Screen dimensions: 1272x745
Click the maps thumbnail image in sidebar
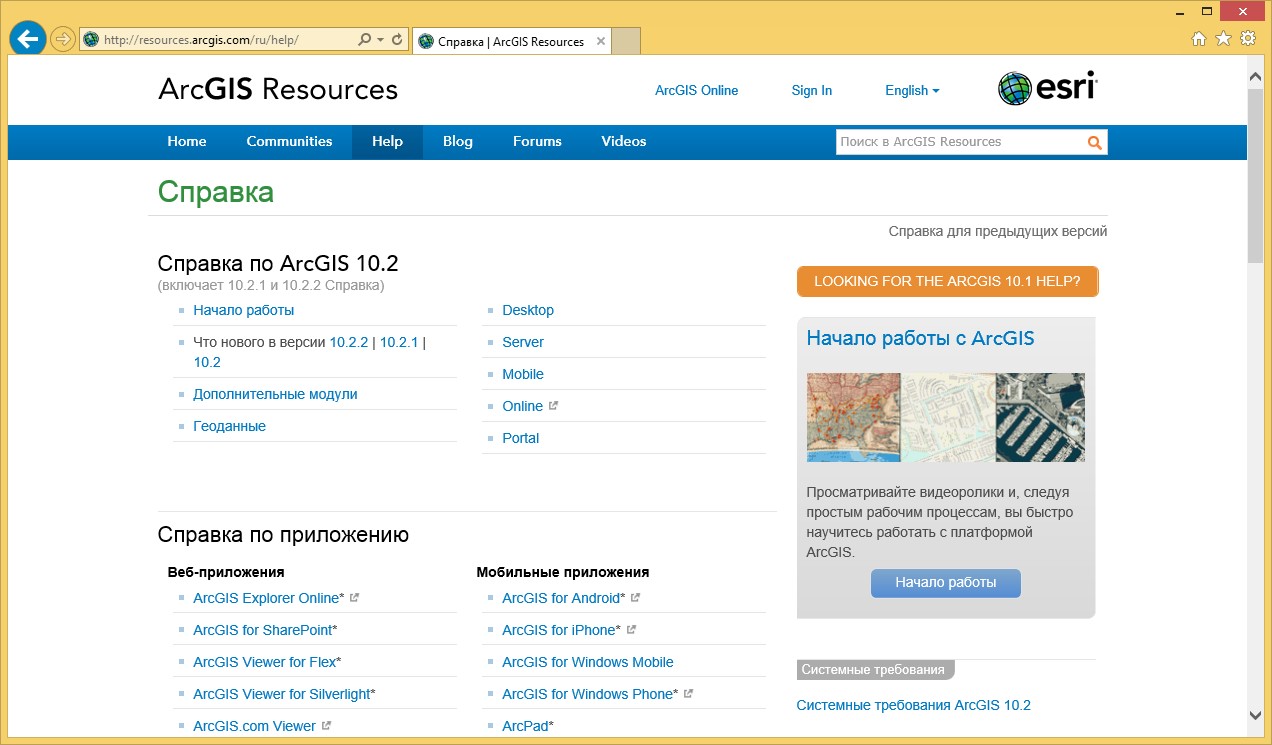(x=945, y=417)
